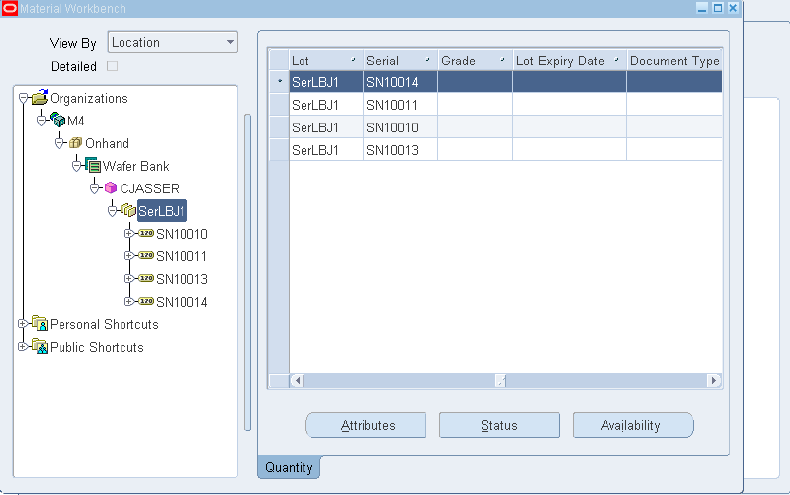Collapse the Onhand tree node
The height and width of the screenshot is (495, 790).
tap(59, 143)
